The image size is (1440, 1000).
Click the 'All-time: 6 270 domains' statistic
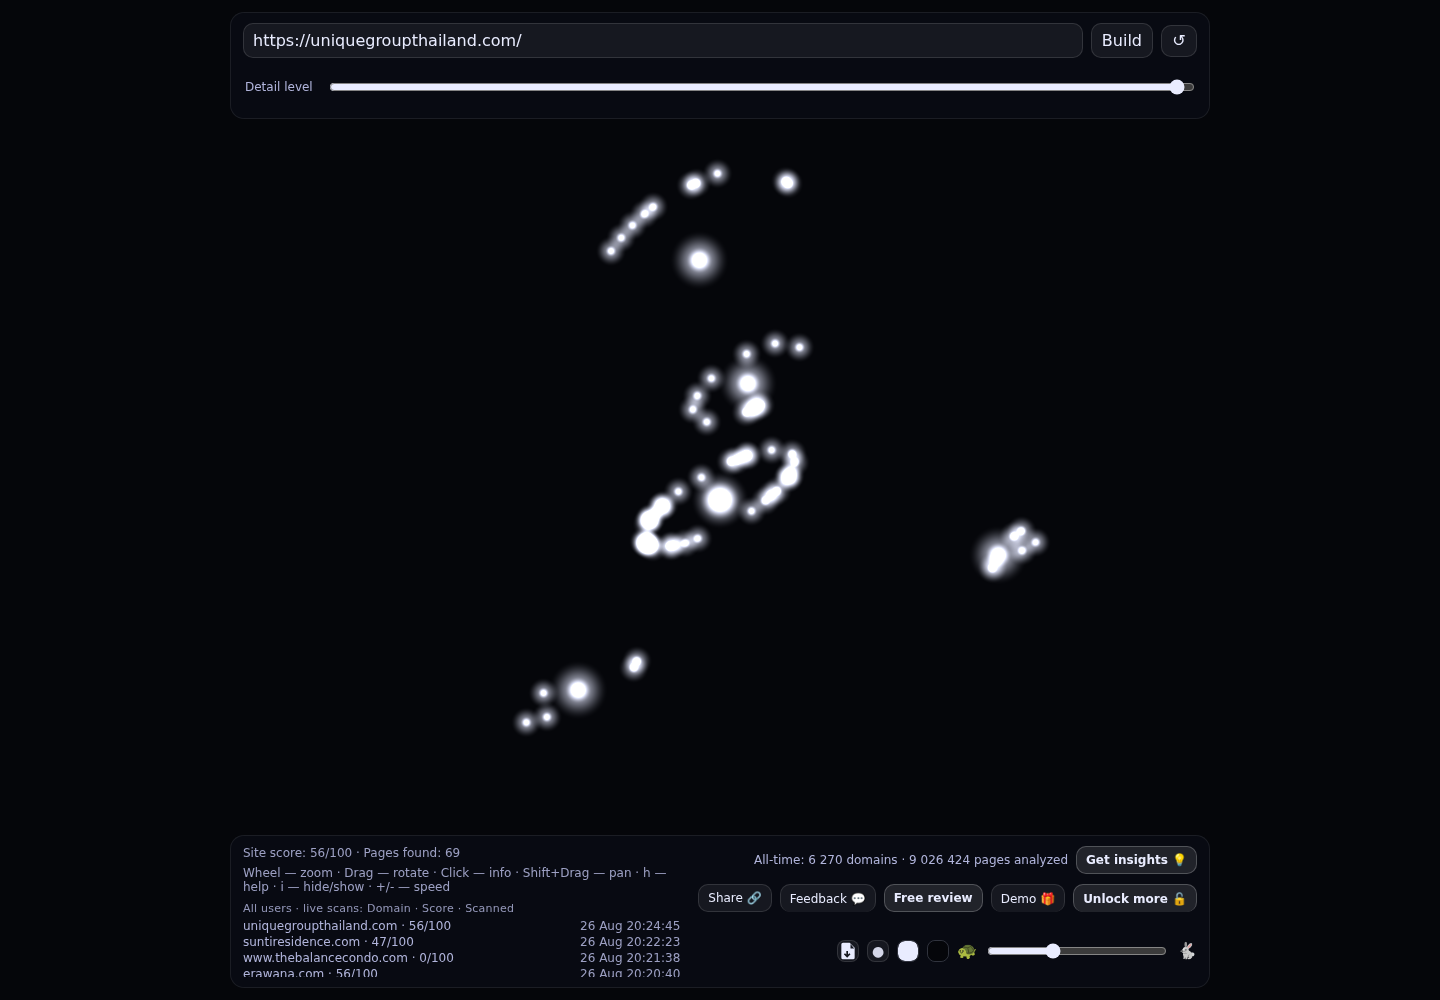click(x=826, y=860)
